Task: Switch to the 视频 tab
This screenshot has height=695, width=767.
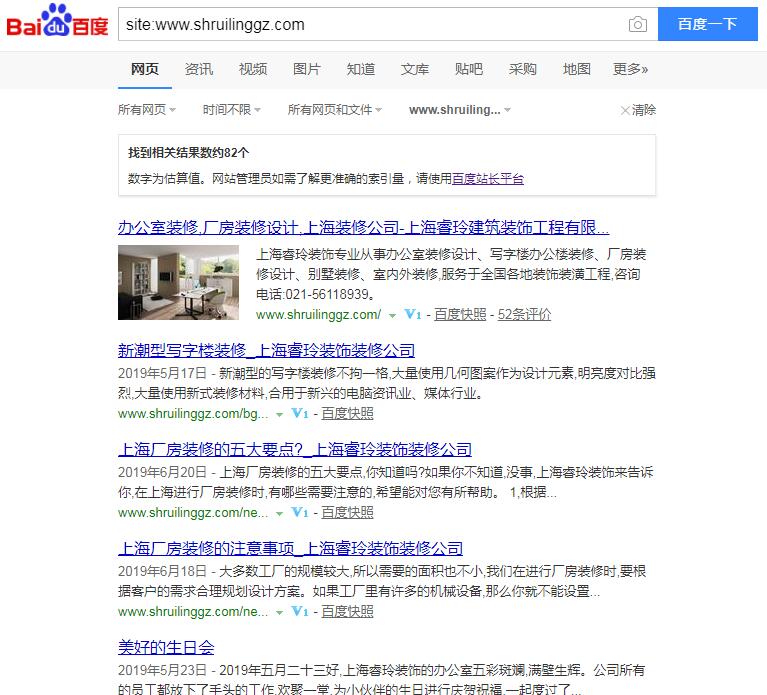Action: pos(253,69)
